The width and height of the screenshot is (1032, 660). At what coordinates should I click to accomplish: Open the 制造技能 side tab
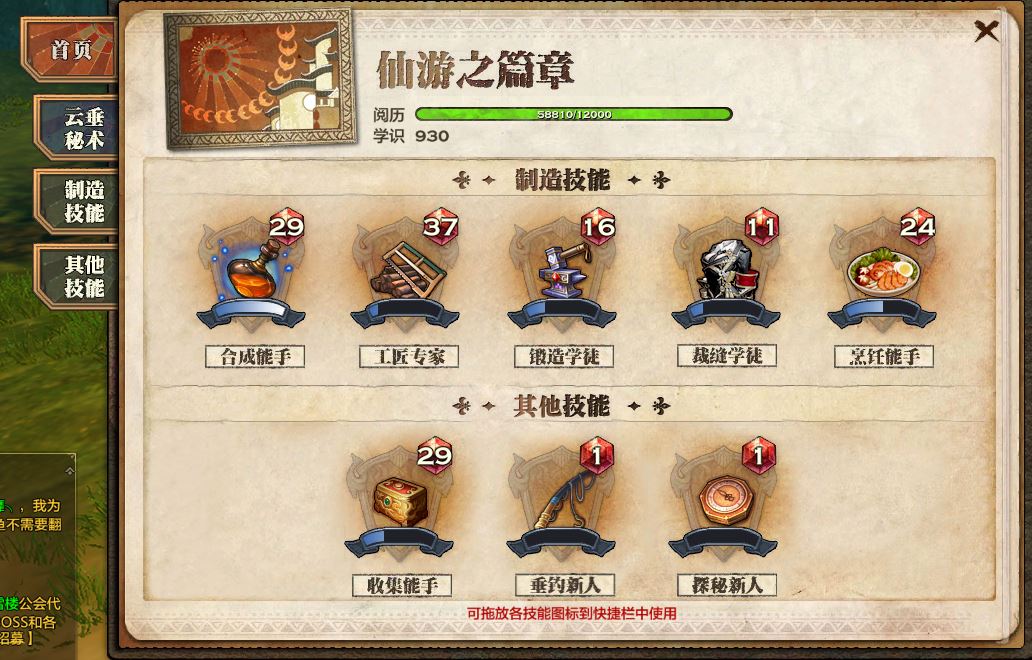point(77,201)
